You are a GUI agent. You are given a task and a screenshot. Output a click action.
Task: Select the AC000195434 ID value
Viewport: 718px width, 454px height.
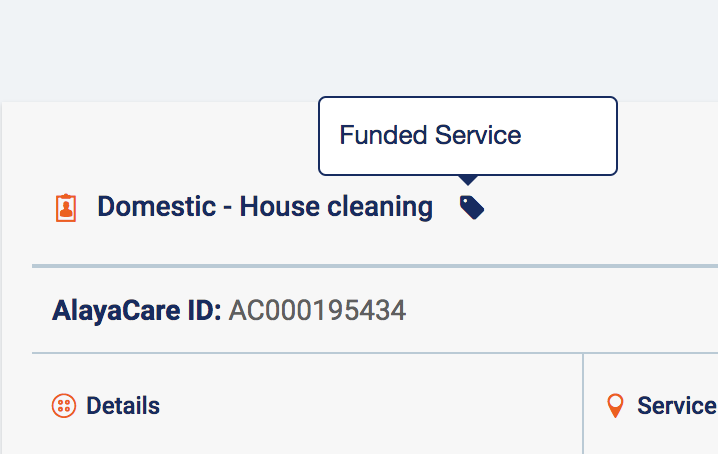317,311
